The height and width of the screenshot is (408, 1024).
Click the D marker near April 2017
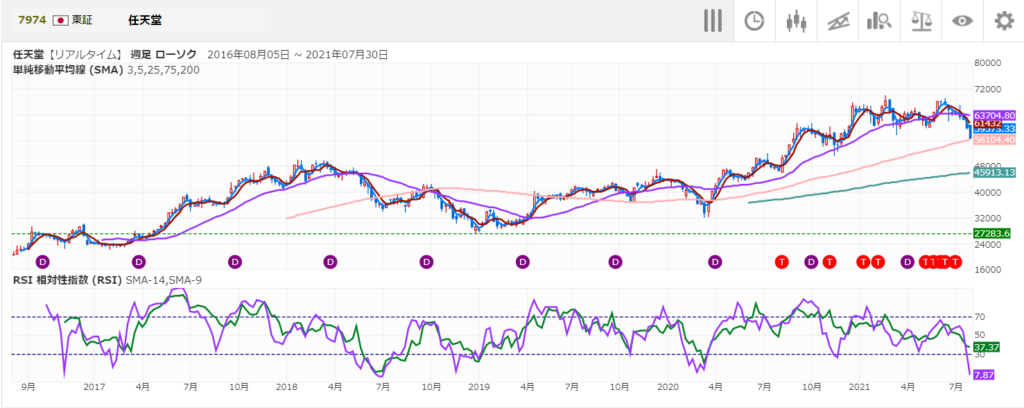coord(139,262)
